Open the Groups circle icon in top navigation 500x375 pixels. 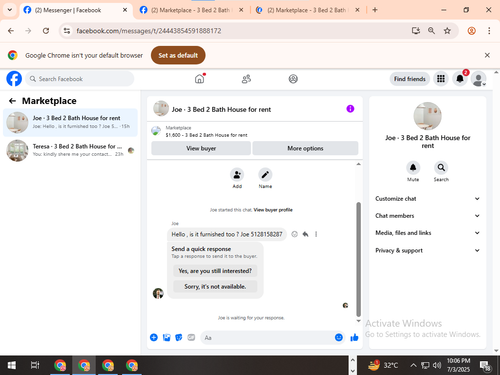click(x=293, y=79)
